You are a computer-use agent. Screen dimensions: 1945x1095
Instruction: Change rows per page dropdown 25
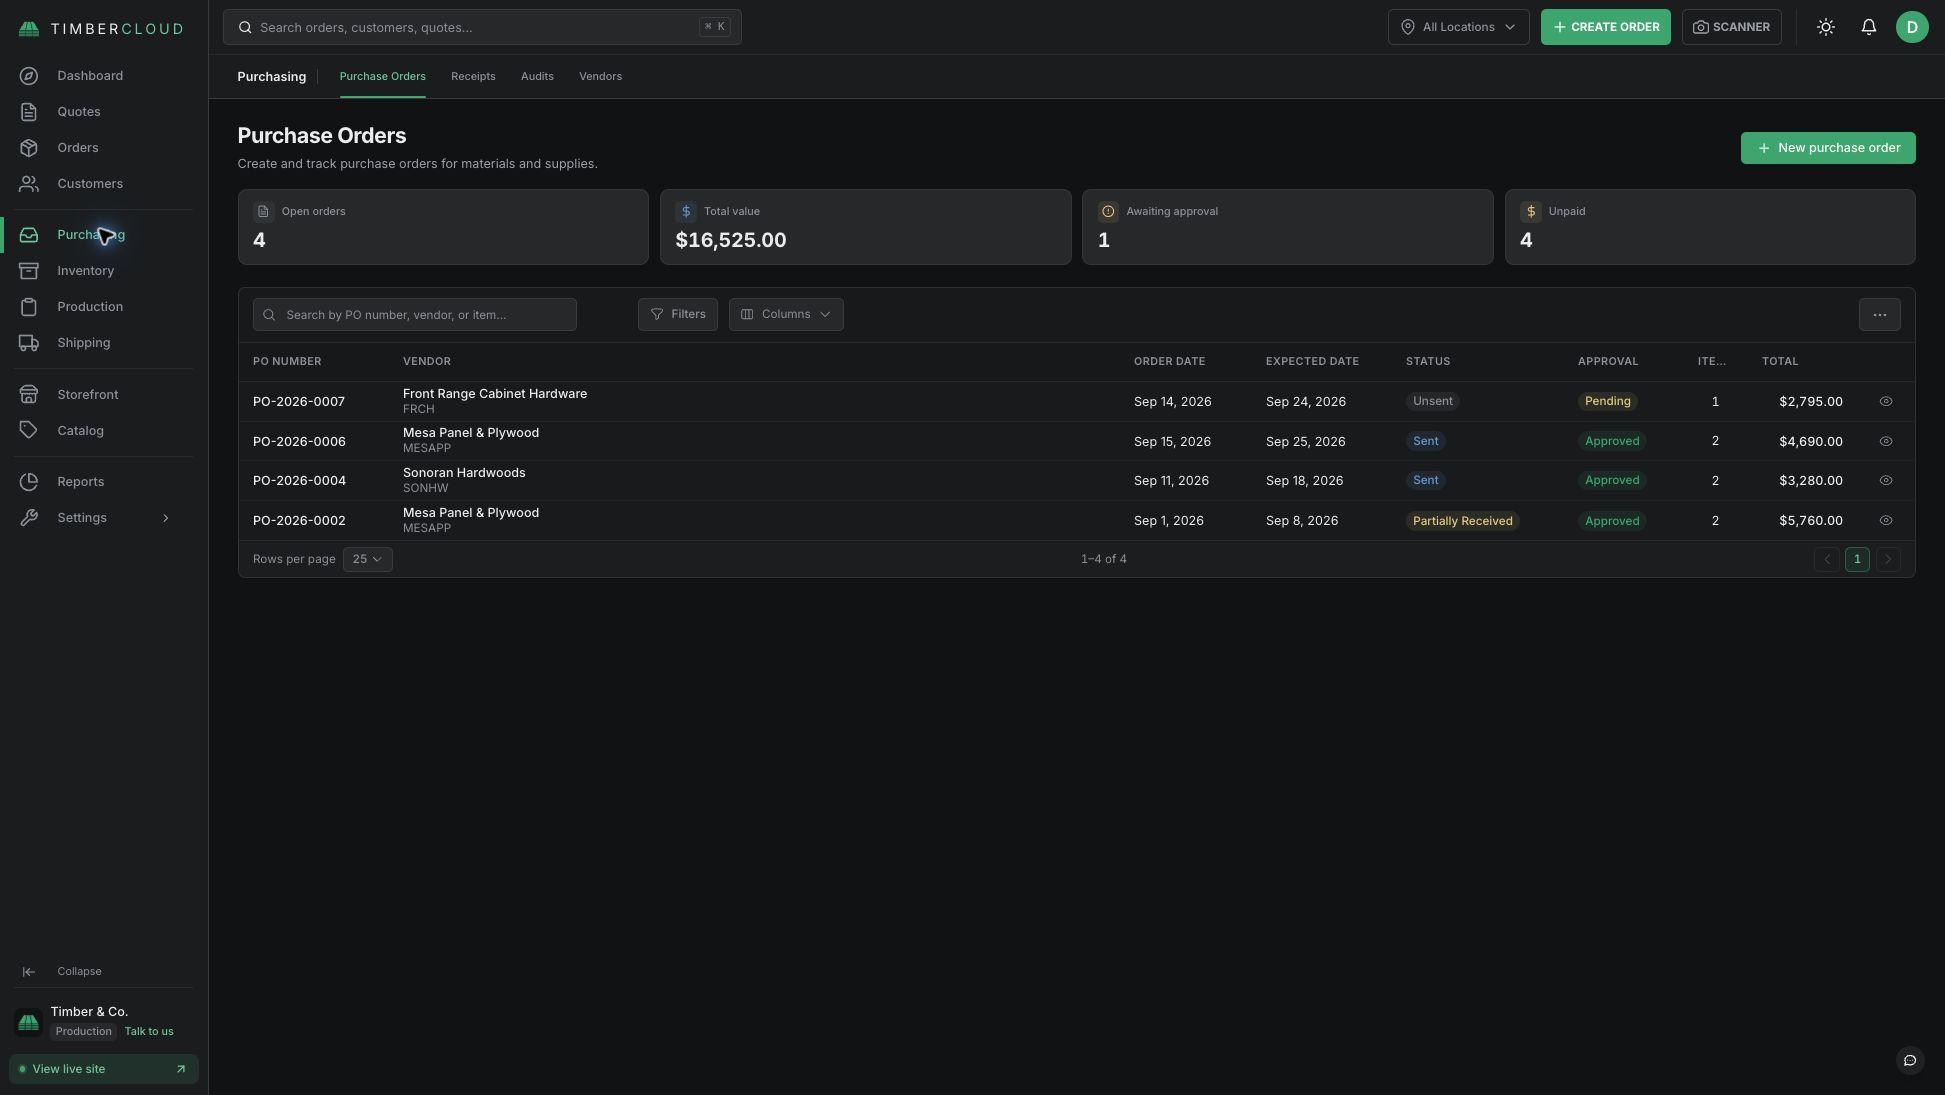point(368,559)
